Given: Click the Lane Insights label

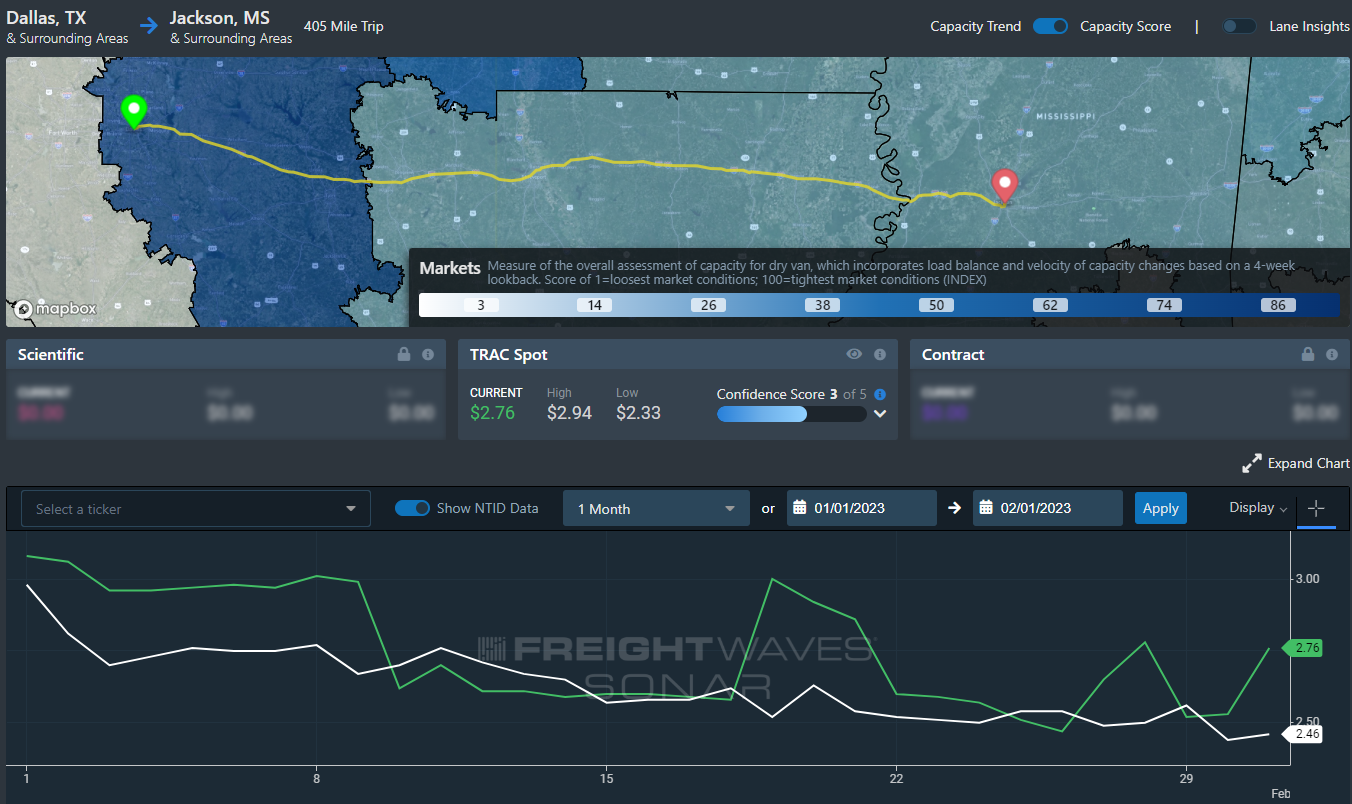Looking at the screenshot, I should (1310, 27).
